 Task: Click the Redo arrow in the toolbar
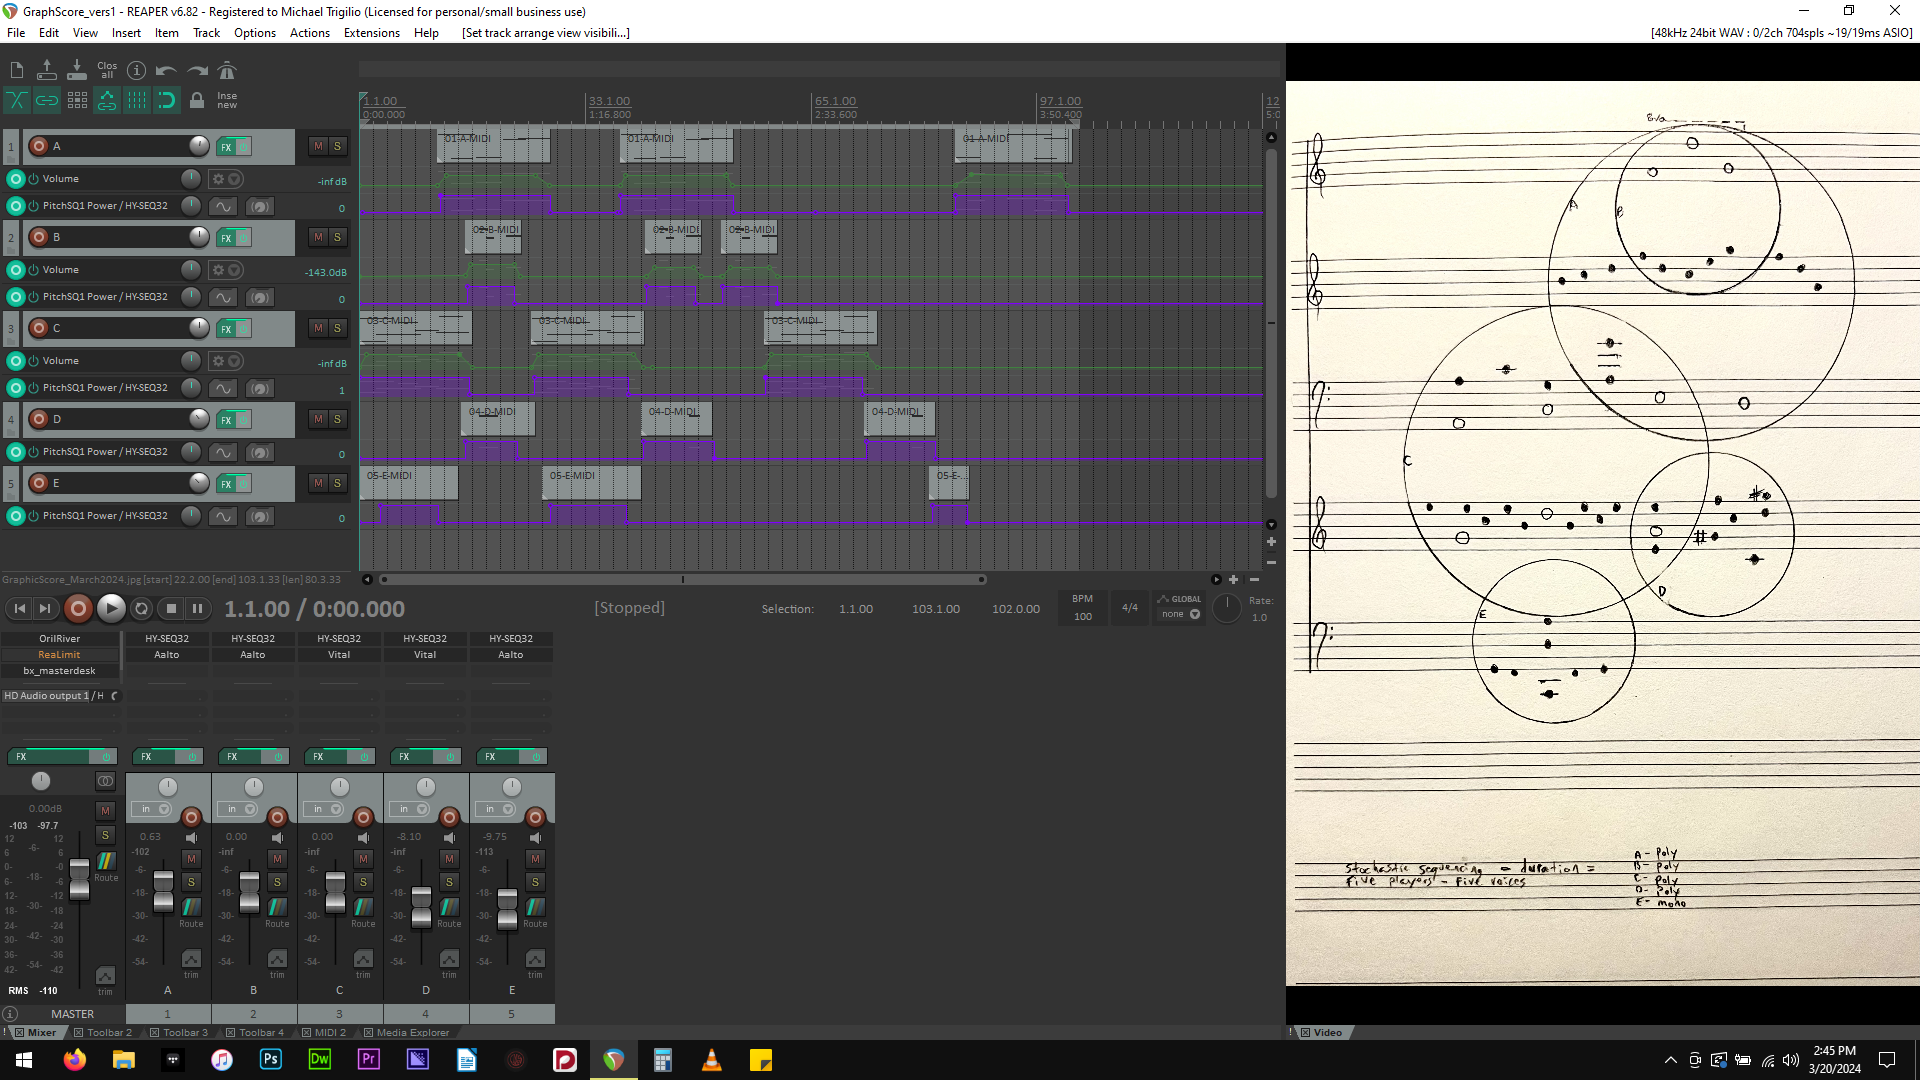click(197, 70)
